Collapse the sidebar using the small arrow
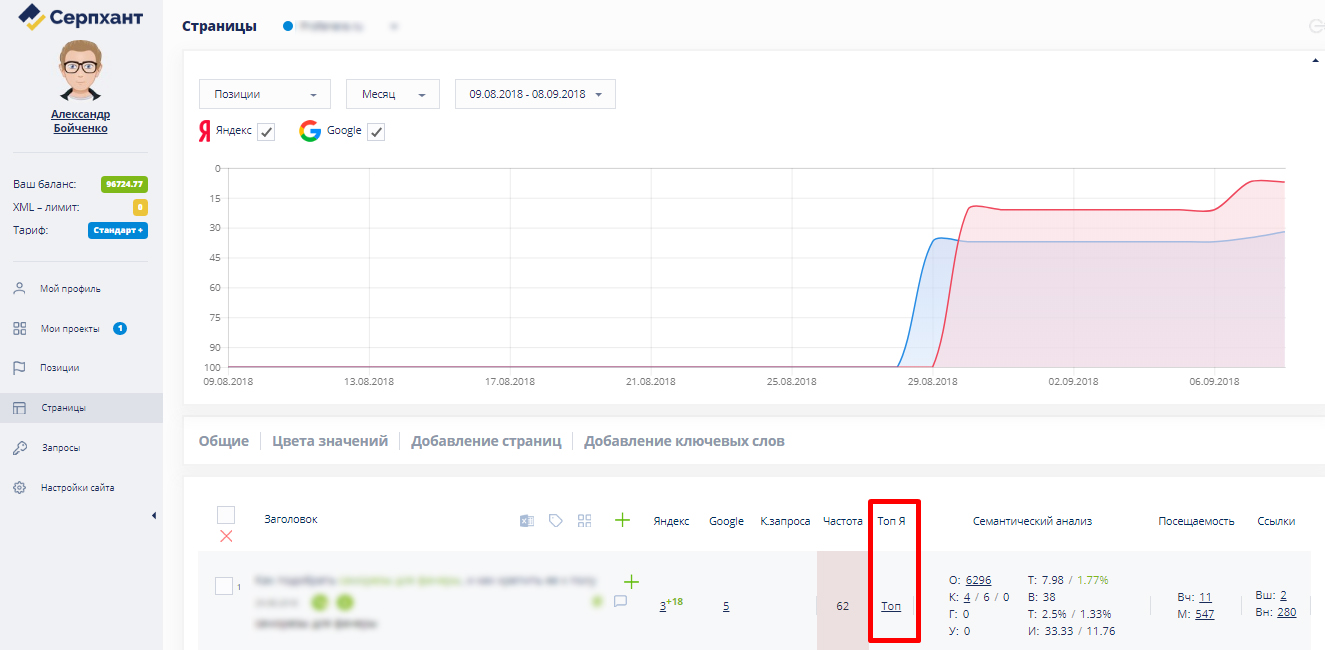Screen dimensions: 1325x650 click(154, 515)
